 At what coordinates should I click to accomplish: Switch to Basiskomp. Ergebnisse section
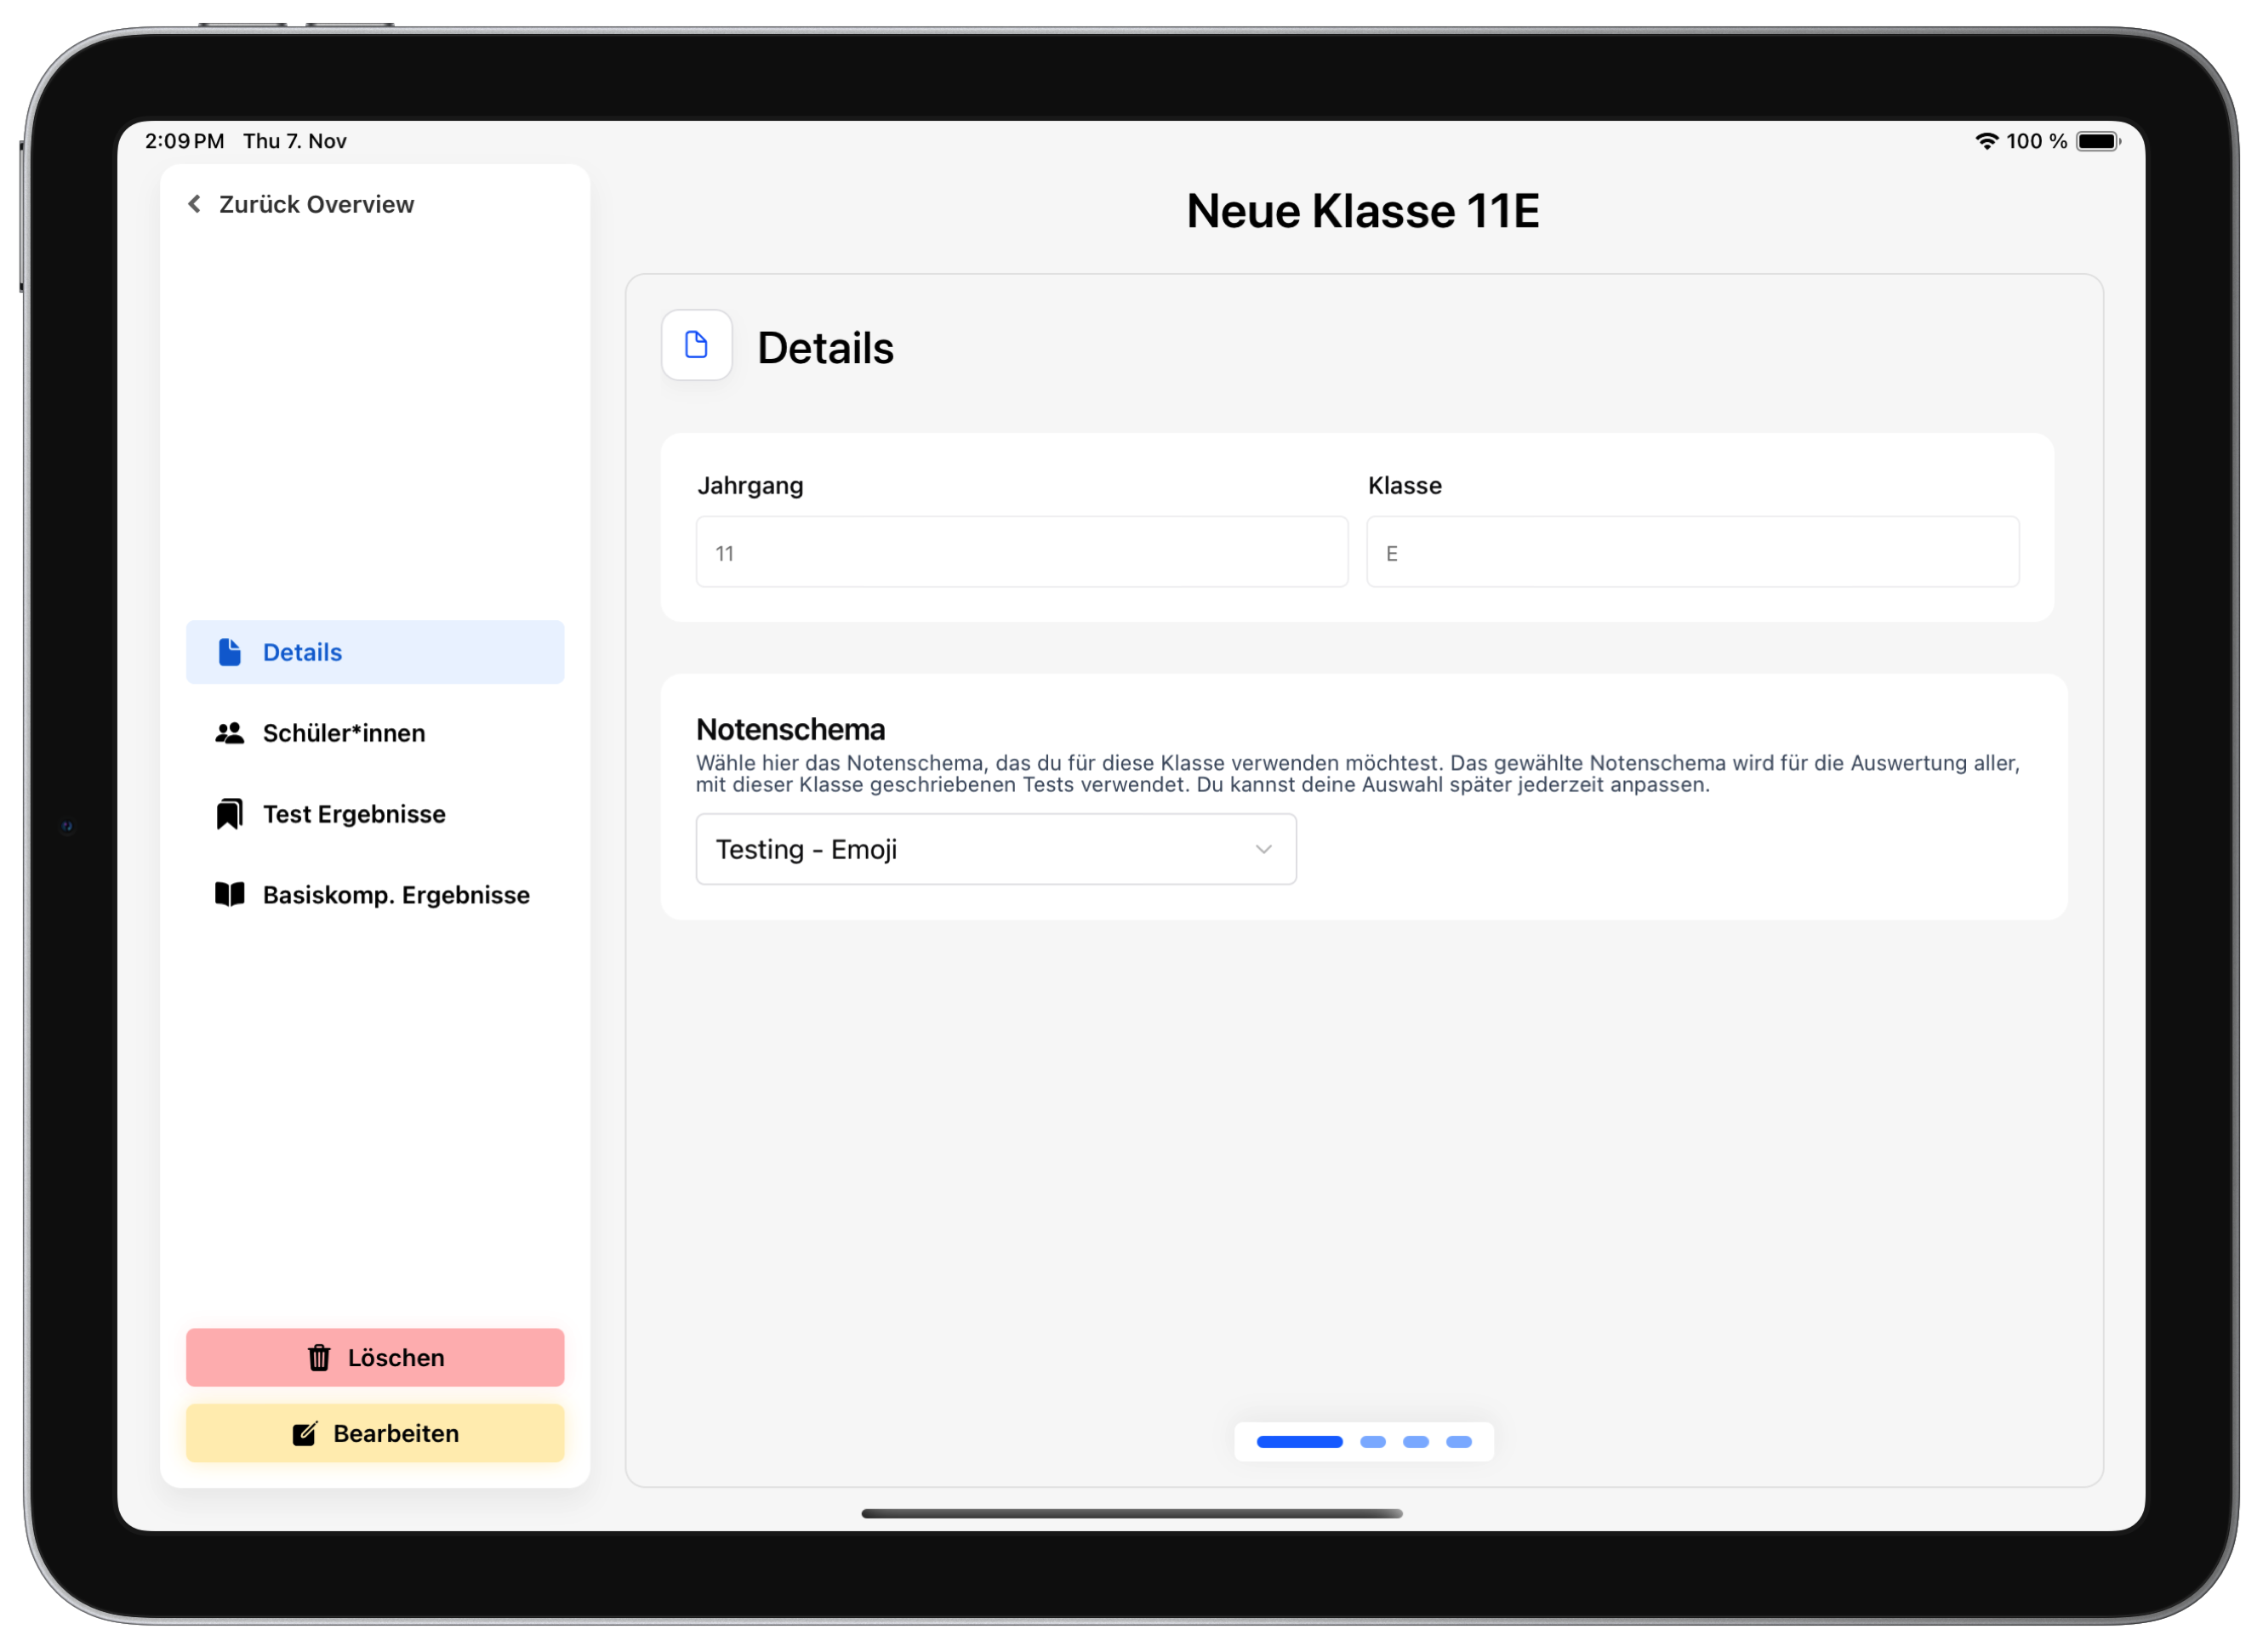click(x=396, y=894)
